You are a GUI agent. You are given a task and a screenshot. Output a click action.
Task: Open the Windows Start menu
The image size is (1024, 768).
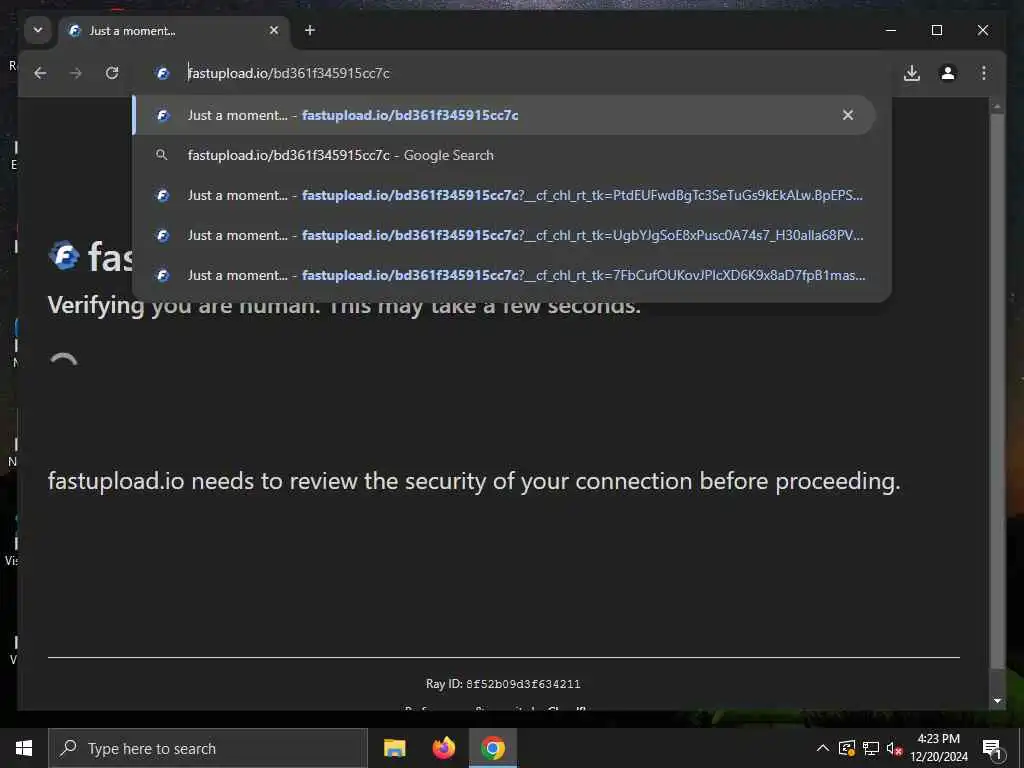coord(24,748)
